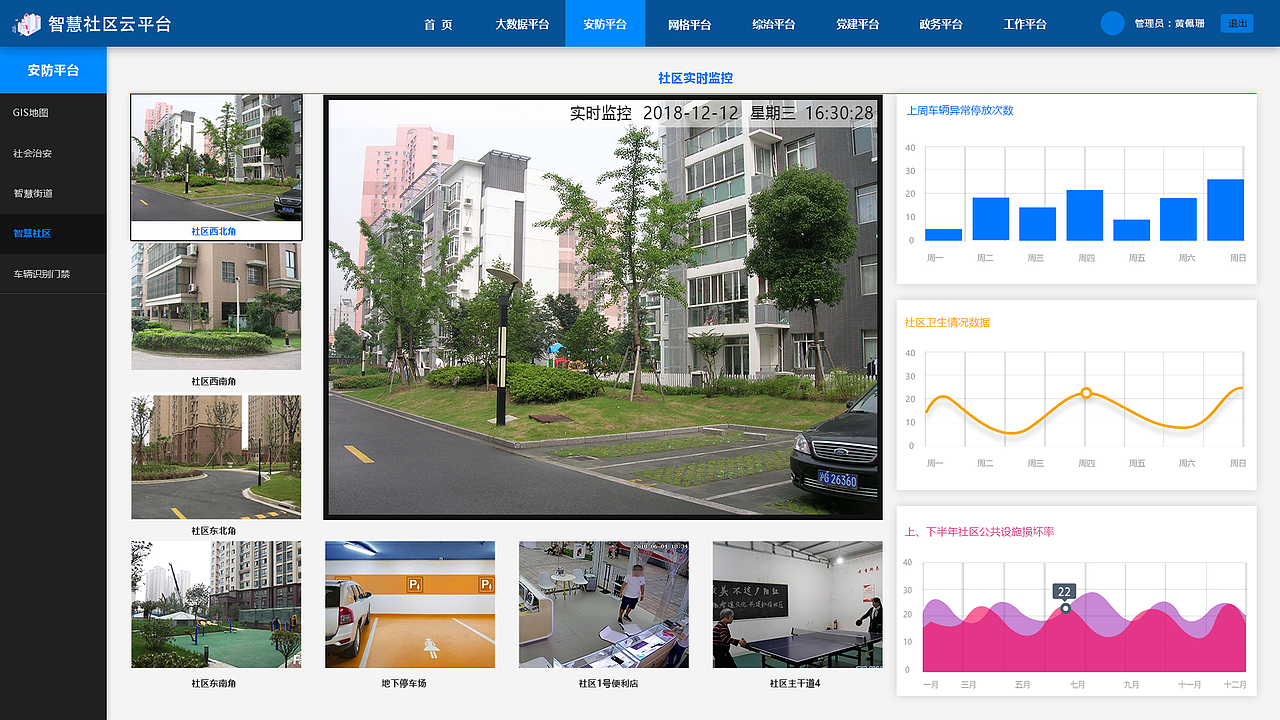Click the 安防平台 sidebar header

point(53,70)
